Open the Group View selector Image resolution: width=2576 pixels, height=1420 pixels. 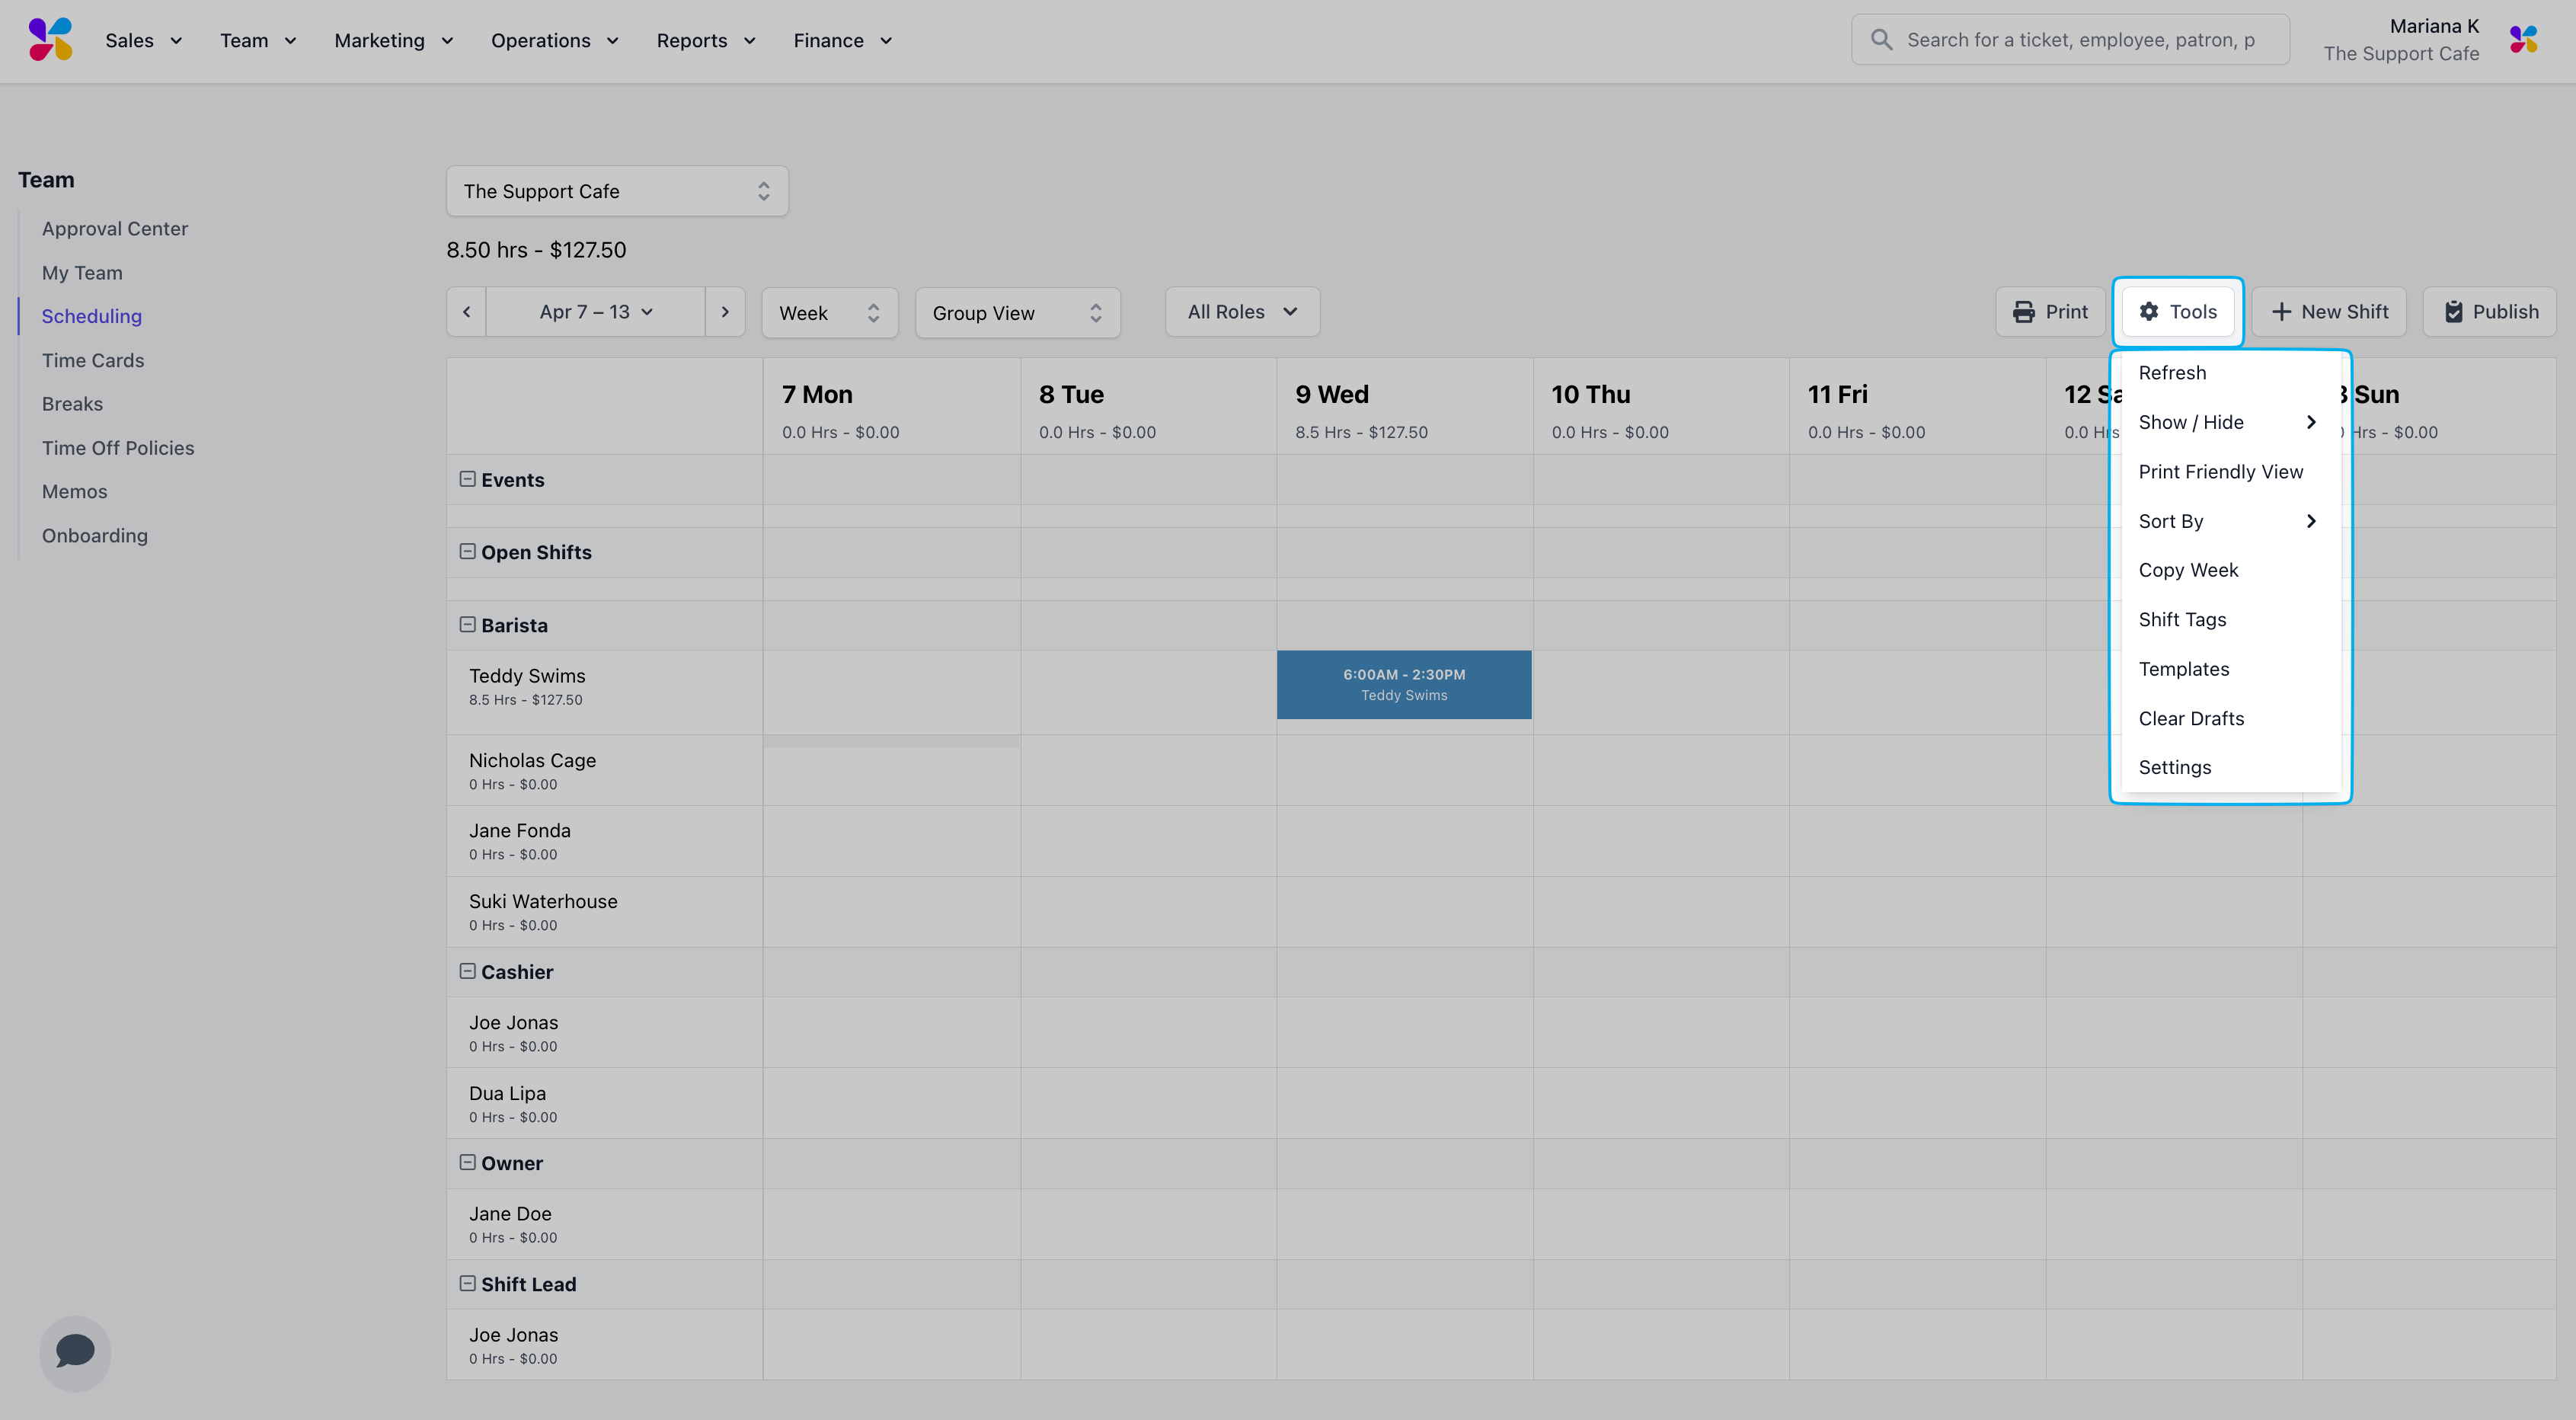coord(1017,313)
